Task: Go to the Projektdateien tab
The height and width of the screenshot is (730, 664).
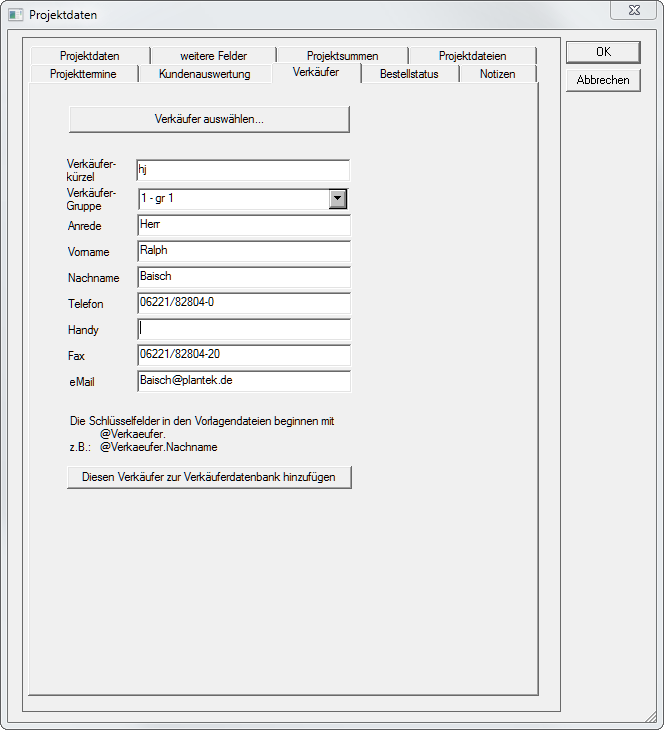Action: pos(472,56)
